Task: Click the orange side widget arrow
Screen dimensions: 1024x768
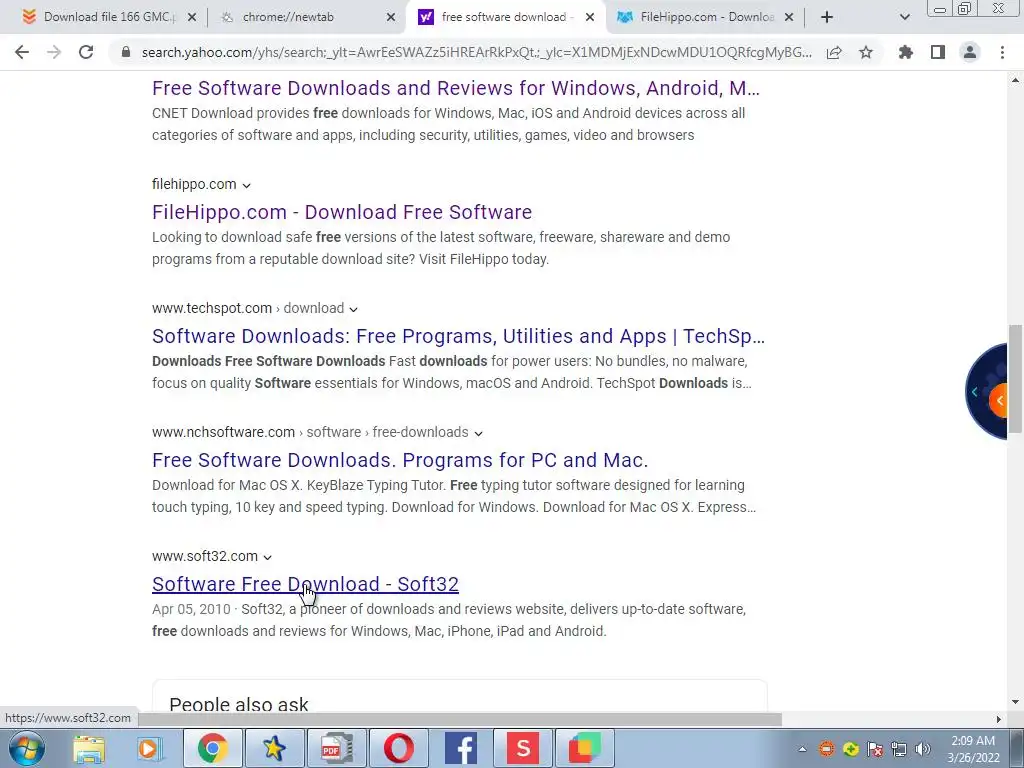Action: pos(999,400)
